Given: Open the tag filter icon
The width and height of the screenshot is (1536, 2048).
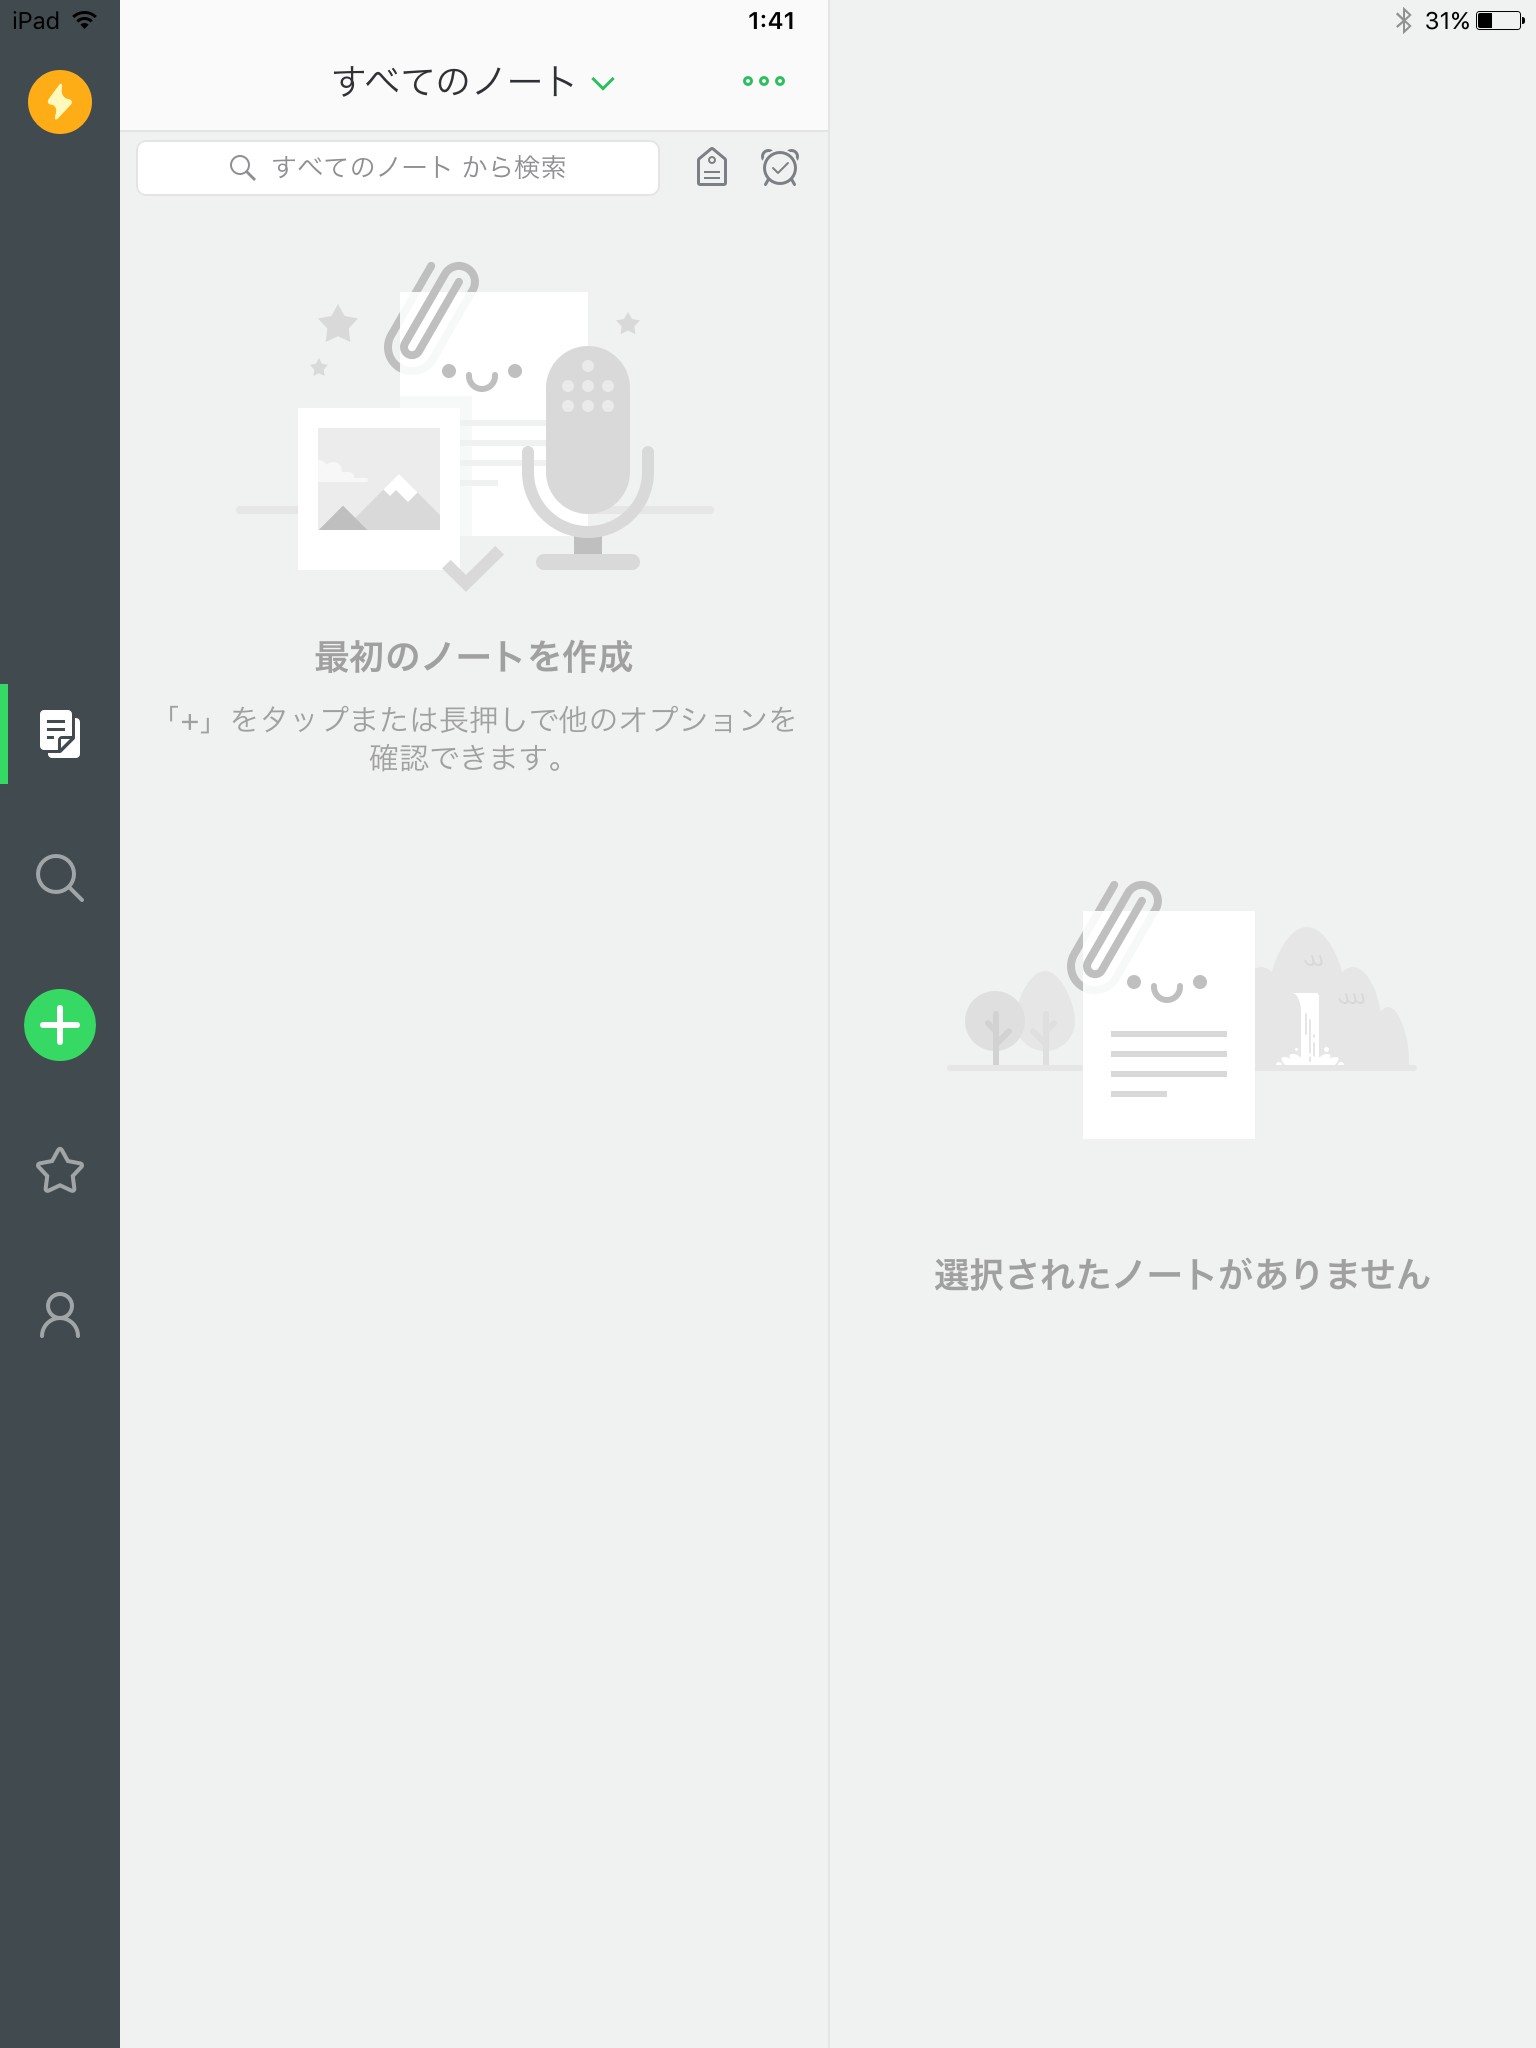Looking at the screenshot, I should pyautogui.click(x=711, y=167).
